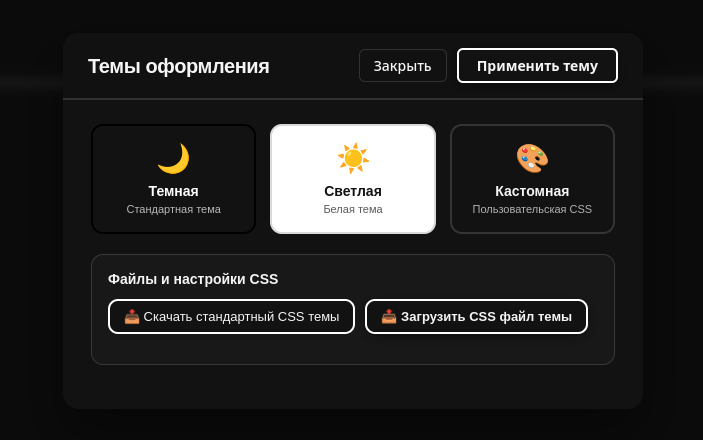The width and height of the screenshot is (703, 440).
Task: Click the Темы оформления heading
Action: point(178,66)
